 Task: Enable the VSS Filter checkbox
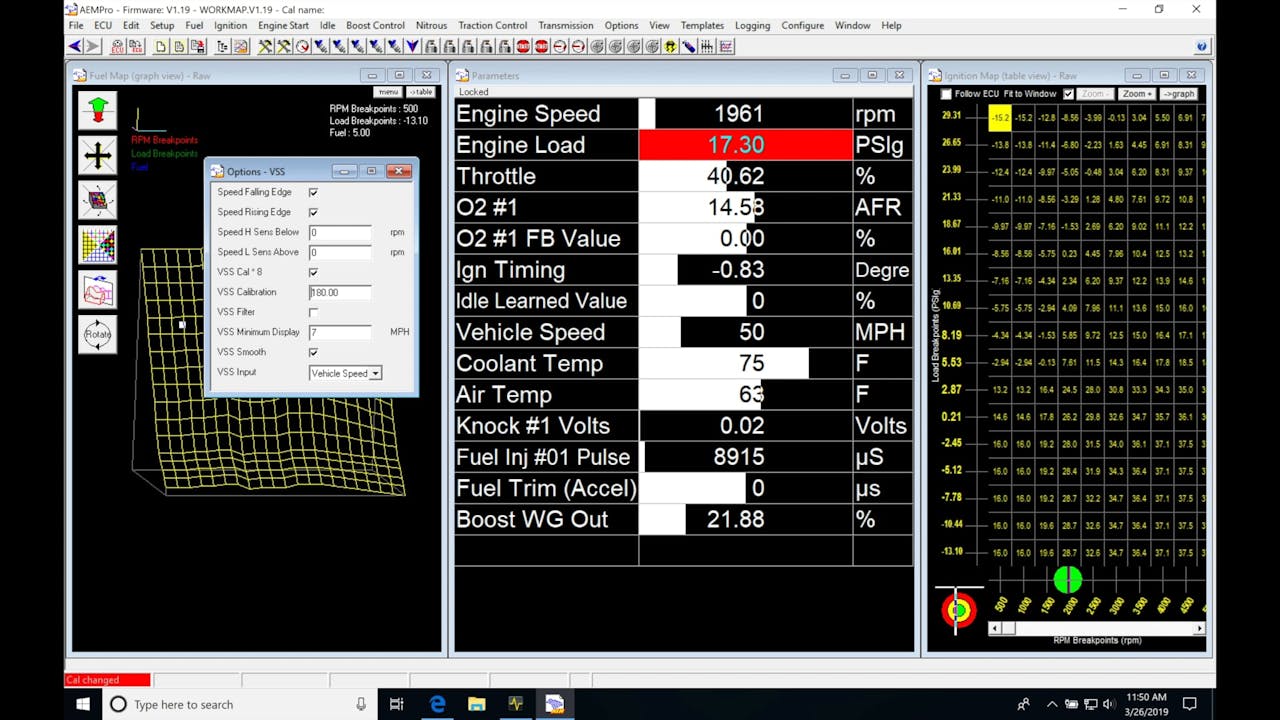(313, 312)
